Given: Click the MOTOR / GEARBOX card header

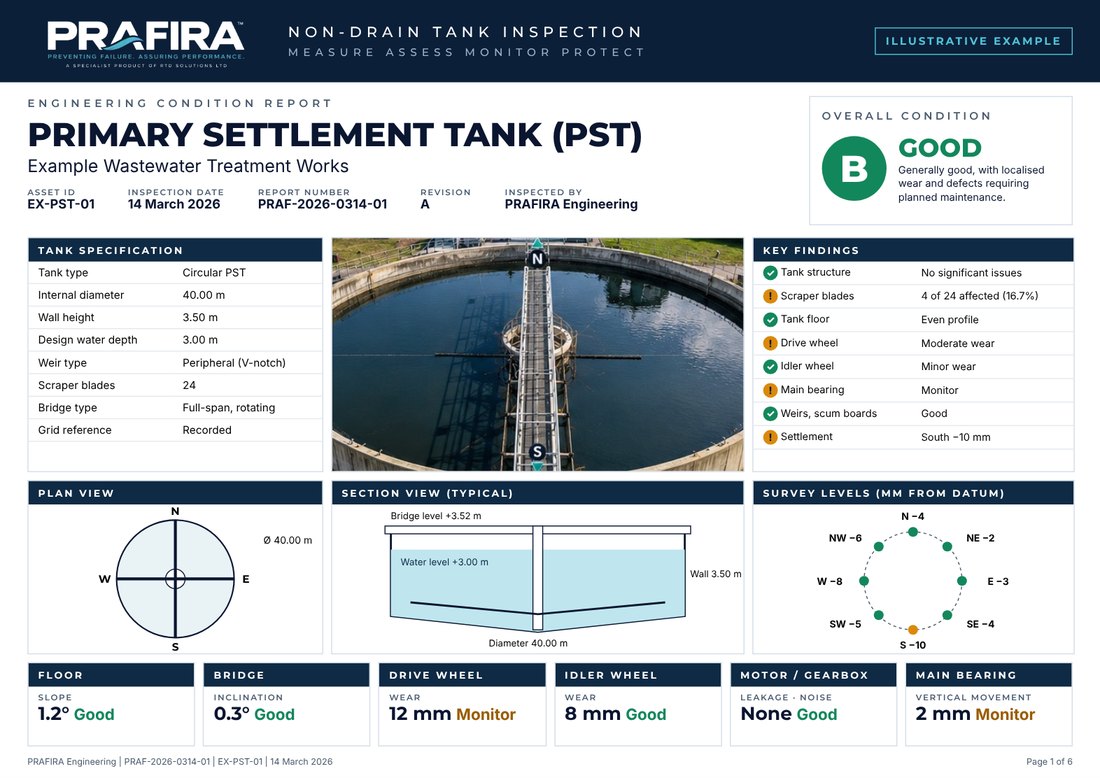Looking at the screenshot, I should (x=814, y=675).
